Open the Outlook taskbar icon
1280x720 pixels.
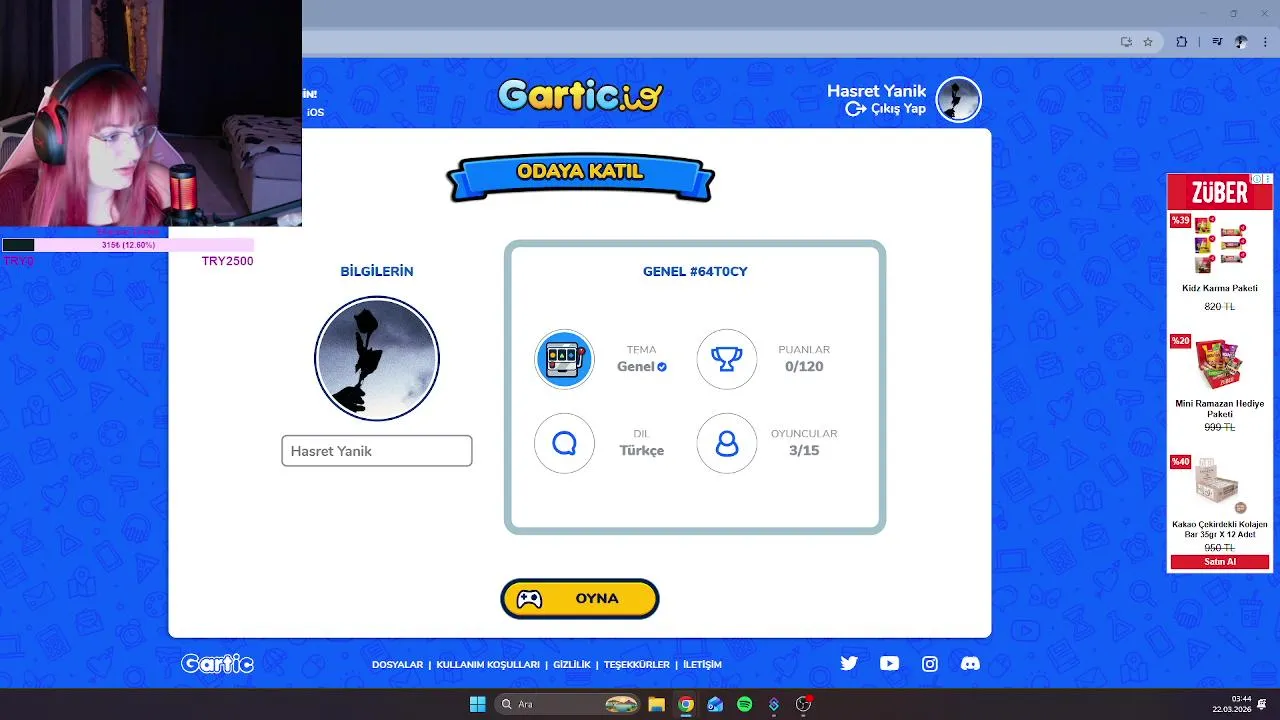tap(715, 704)
